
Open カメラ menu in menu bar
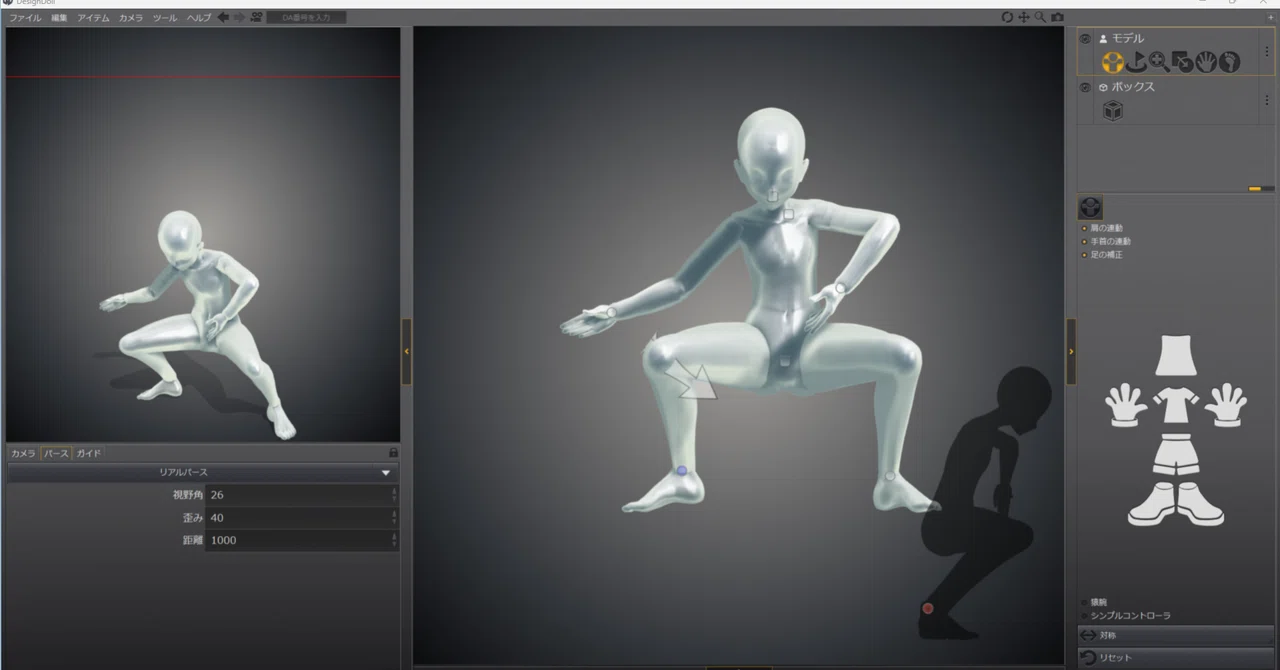click(130, 18)
